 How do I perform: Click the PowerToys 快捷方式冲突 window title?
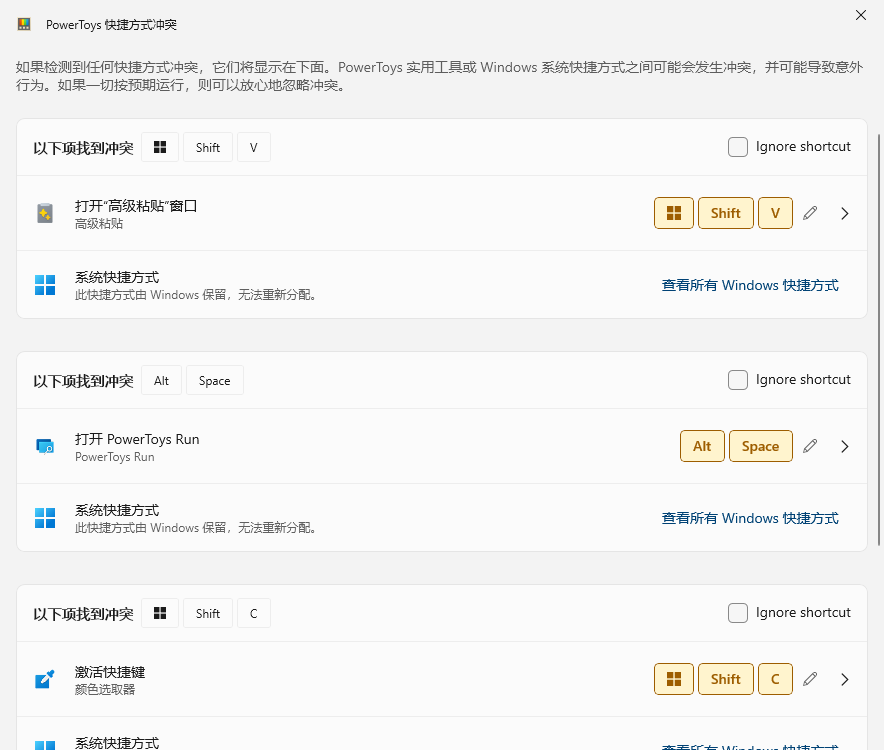pyautogui.click(x=112, y=25)
